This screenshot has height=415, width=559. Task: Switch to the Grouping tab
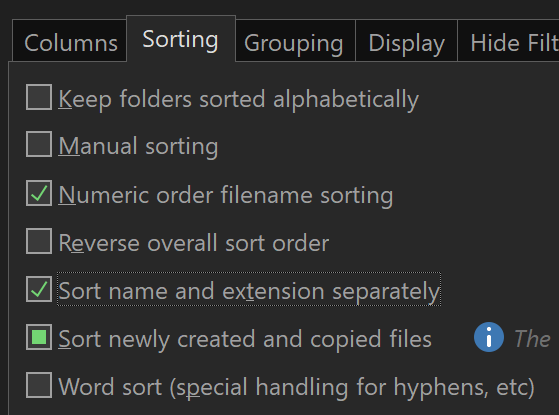pos(295,41)
